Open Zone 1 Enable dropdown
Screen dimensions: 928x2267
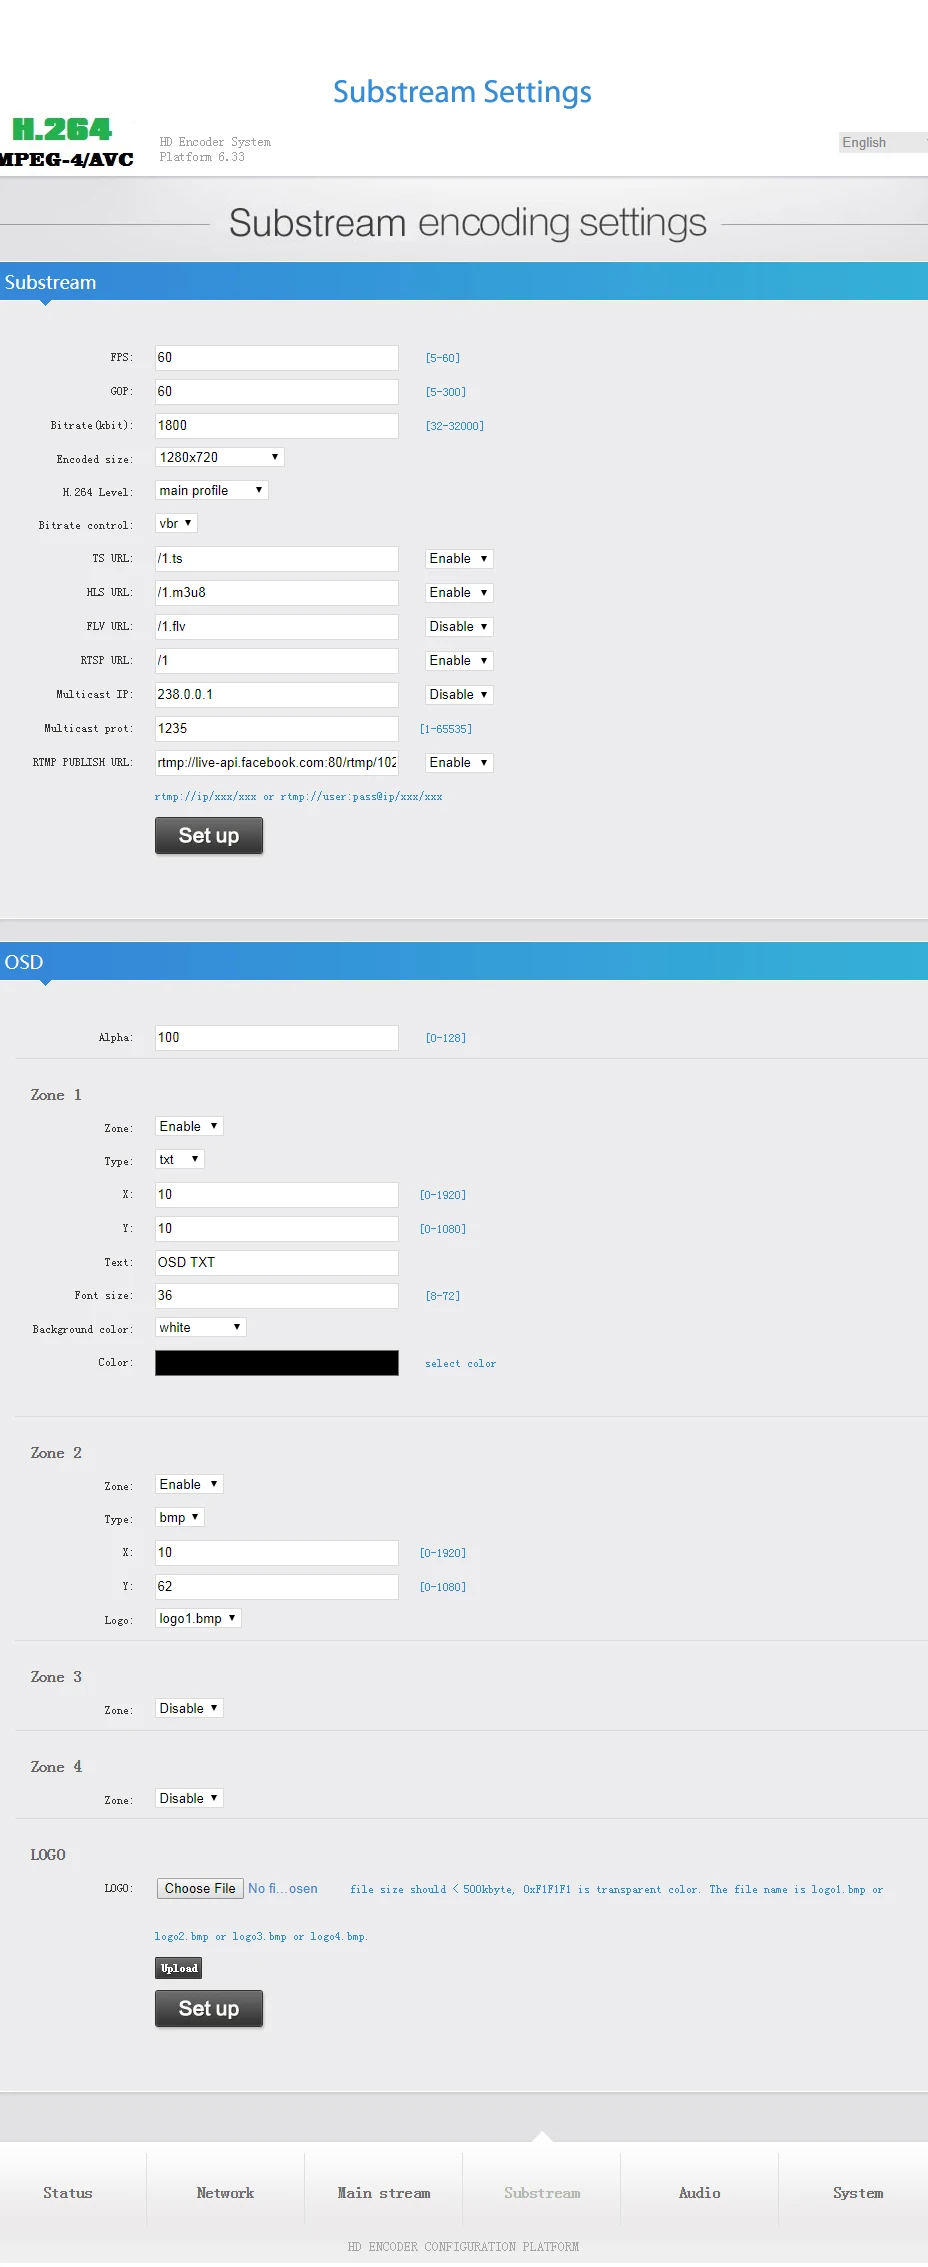tap(189, 1126)
